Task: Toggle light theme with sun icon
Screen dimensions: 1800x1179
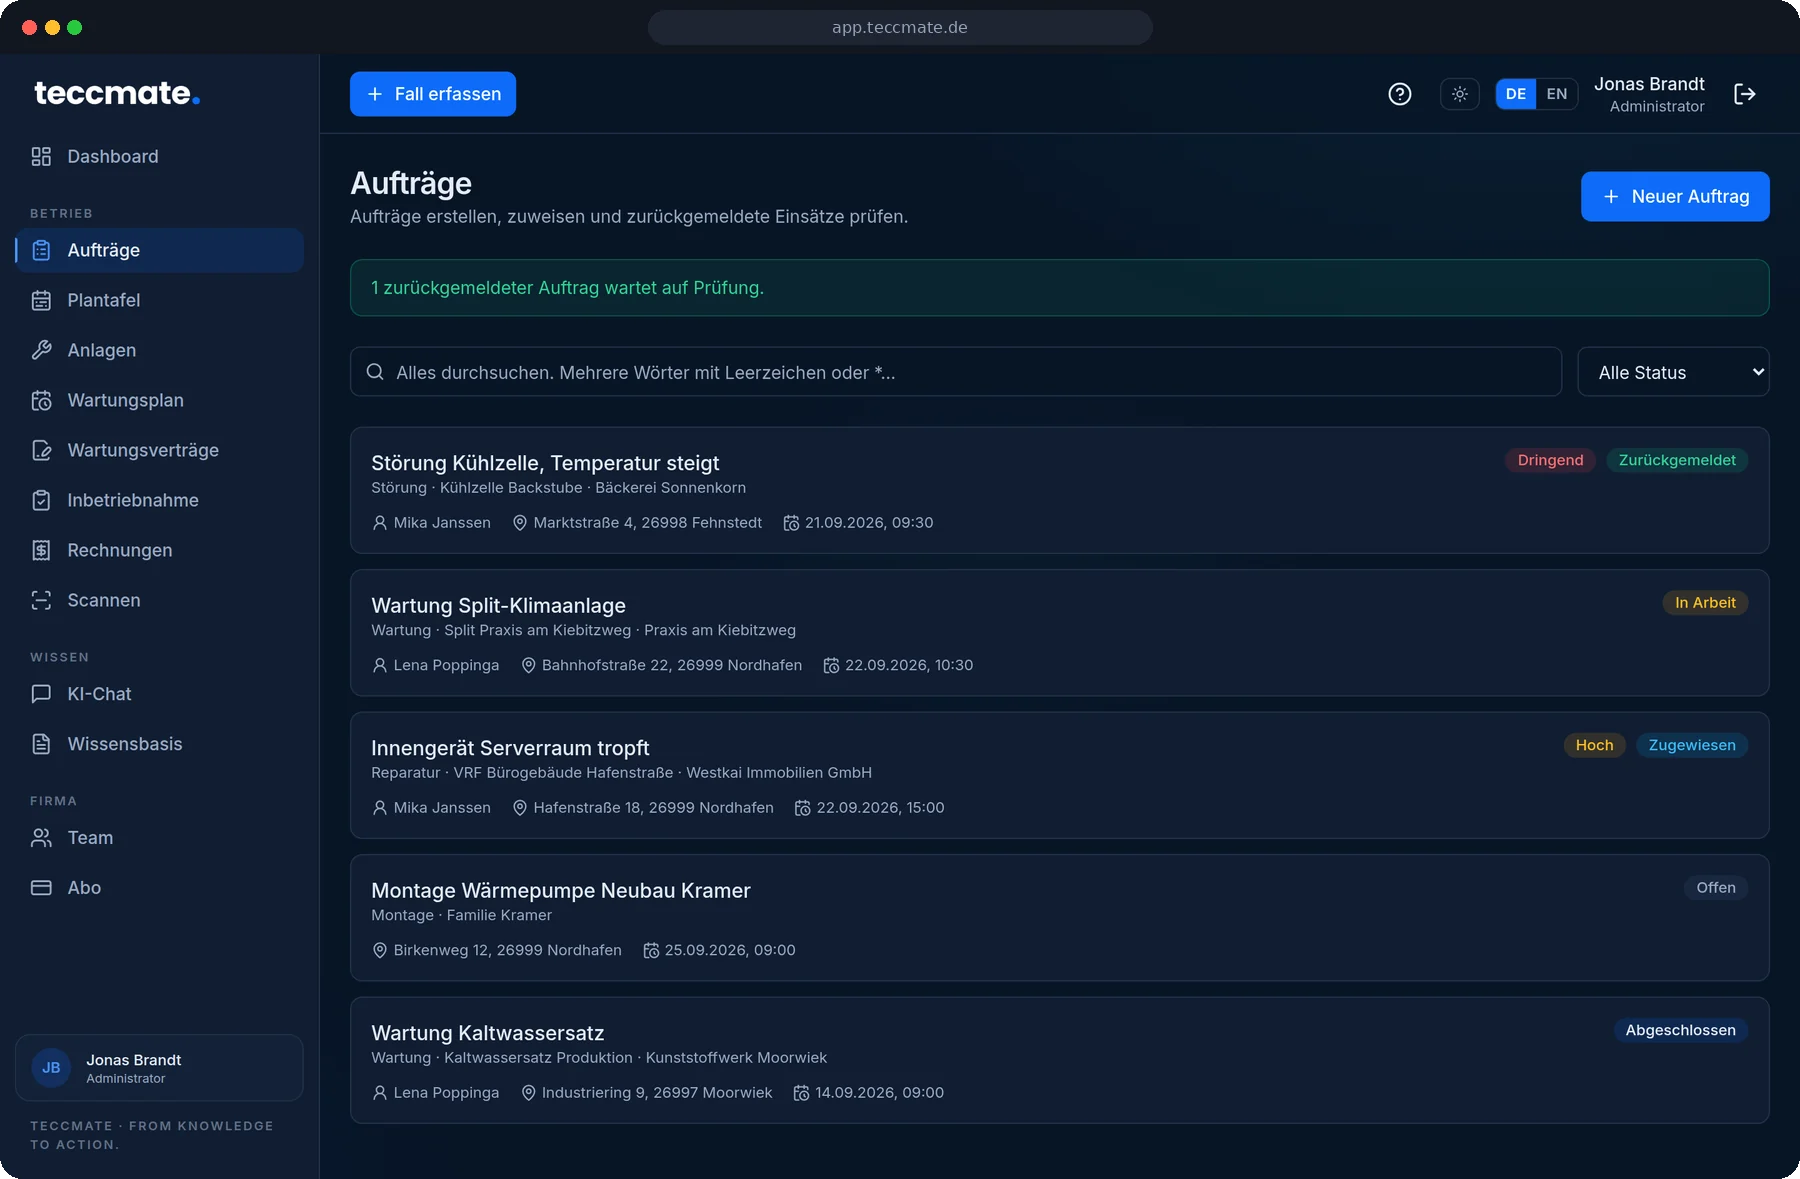Action: (x=1460, y=94)
